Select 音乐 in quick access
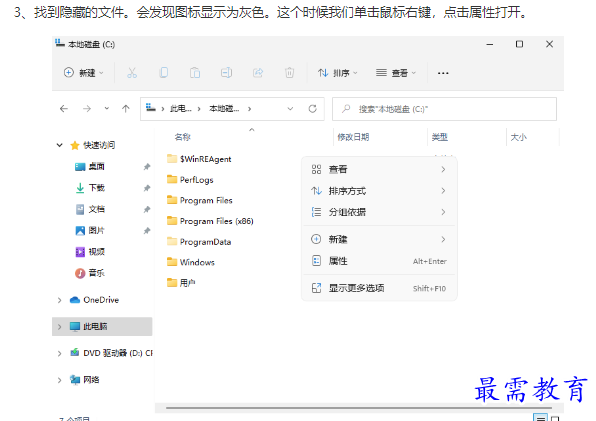Viewport: 596px width, 421px height. pyautogui.click(x=97, y=273)
